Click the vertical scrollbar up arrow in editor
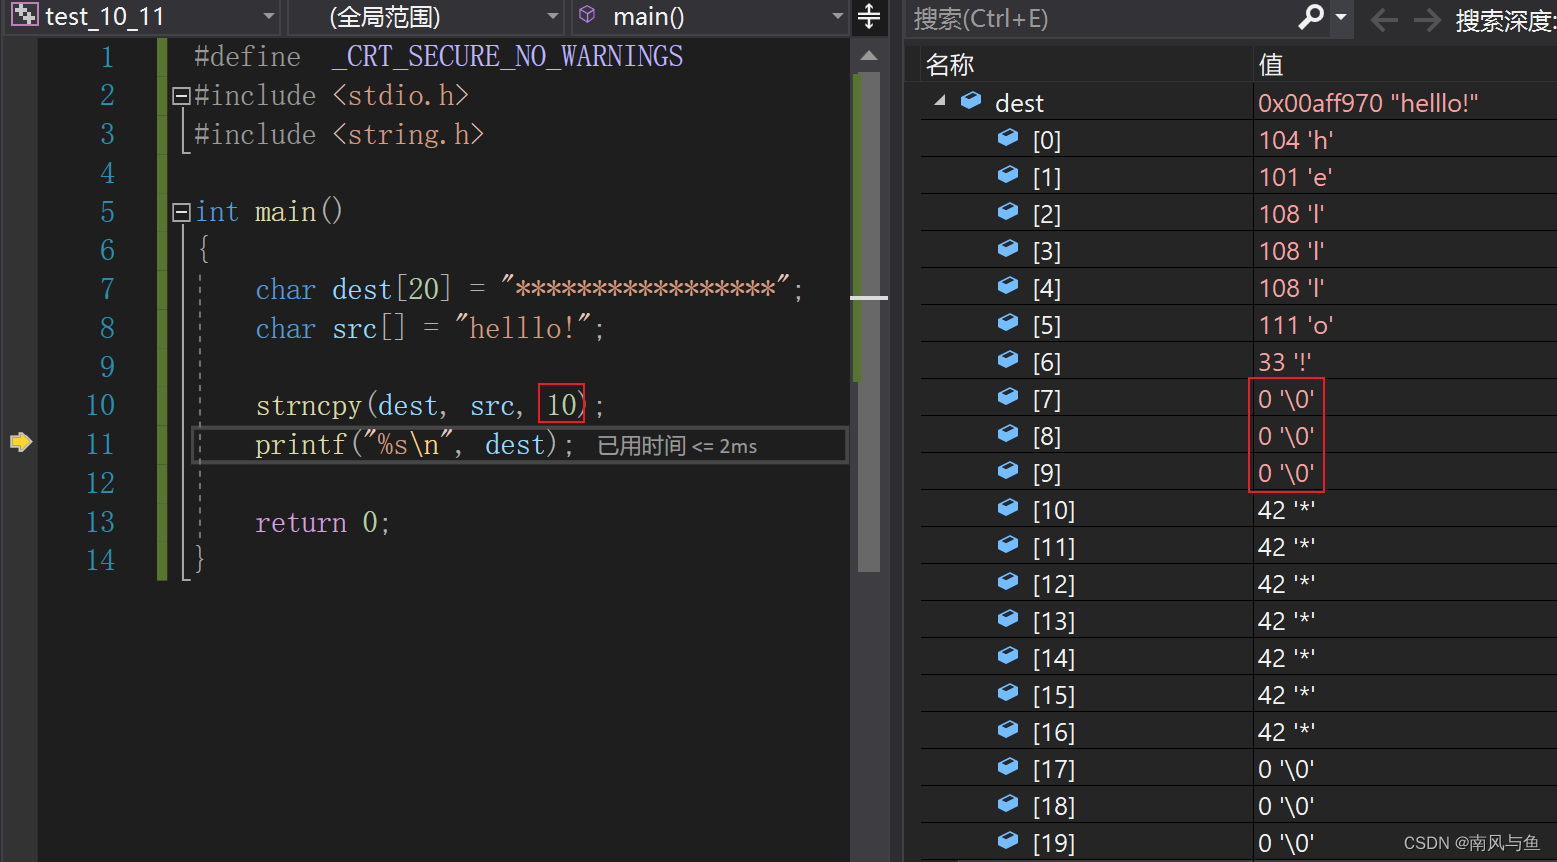1557x862 pixels. pos(869,56)
